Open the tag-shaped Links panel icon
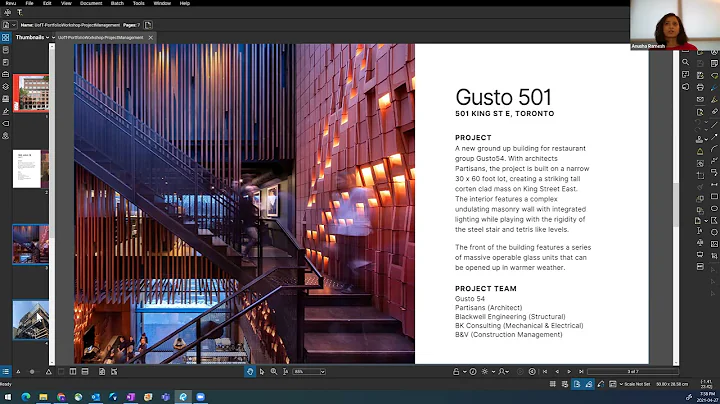720x404 pixels. pos(6,123)
